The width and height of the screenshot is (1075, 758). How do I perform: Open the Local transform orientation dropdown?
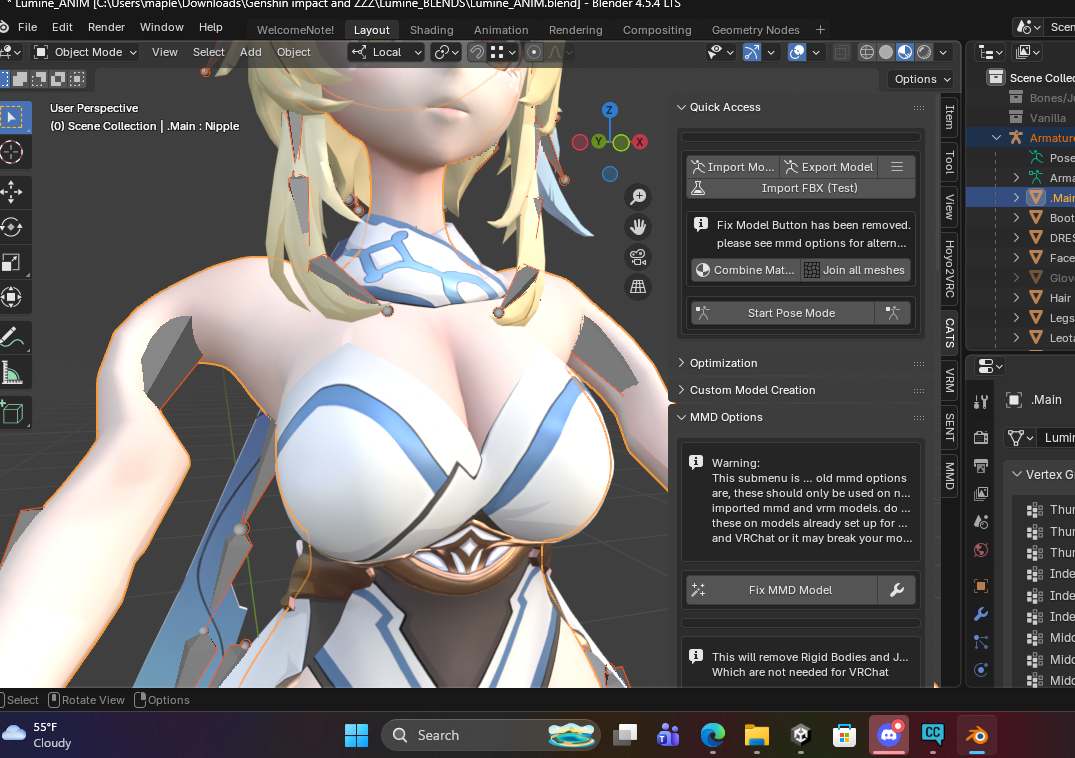coord(386,52)
